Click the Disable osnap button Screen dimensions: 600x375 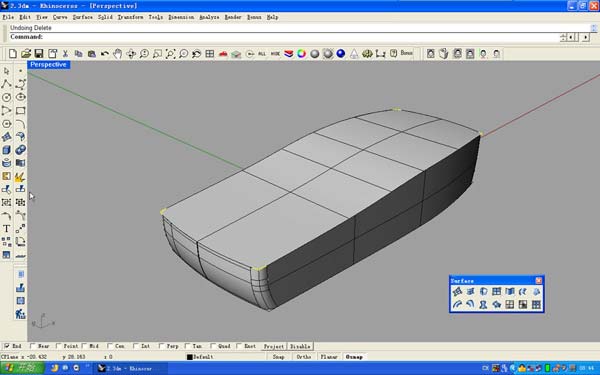pyautogui.click(x=300, y=346)
